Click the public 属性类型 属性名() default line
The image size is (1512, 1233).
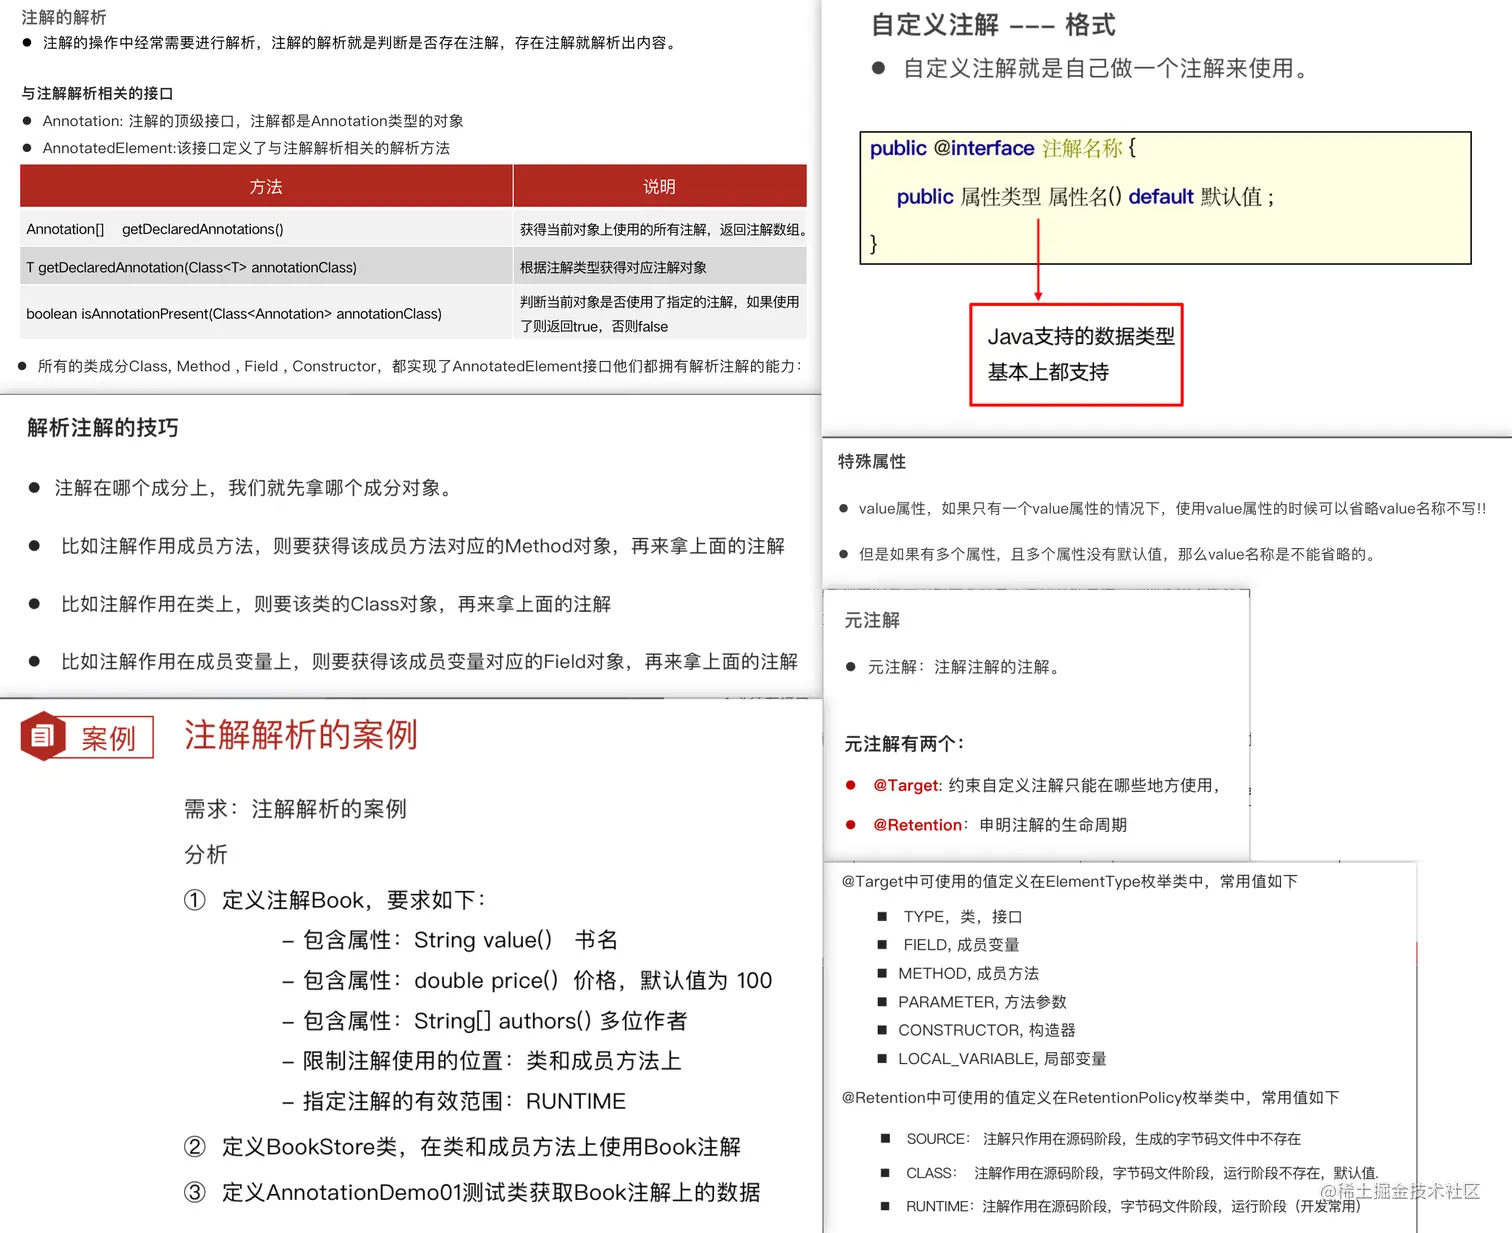tap(1086, 196)
